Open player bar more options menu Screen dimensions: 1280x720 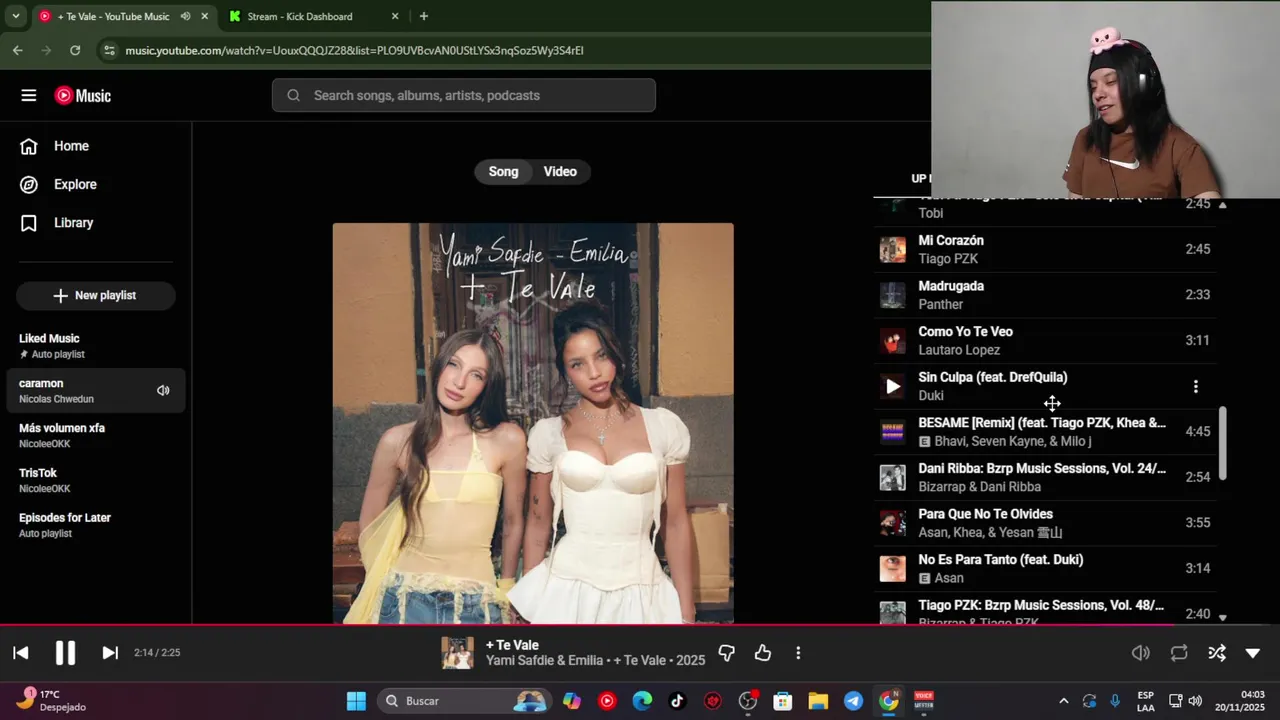click(x=798, y=653)
